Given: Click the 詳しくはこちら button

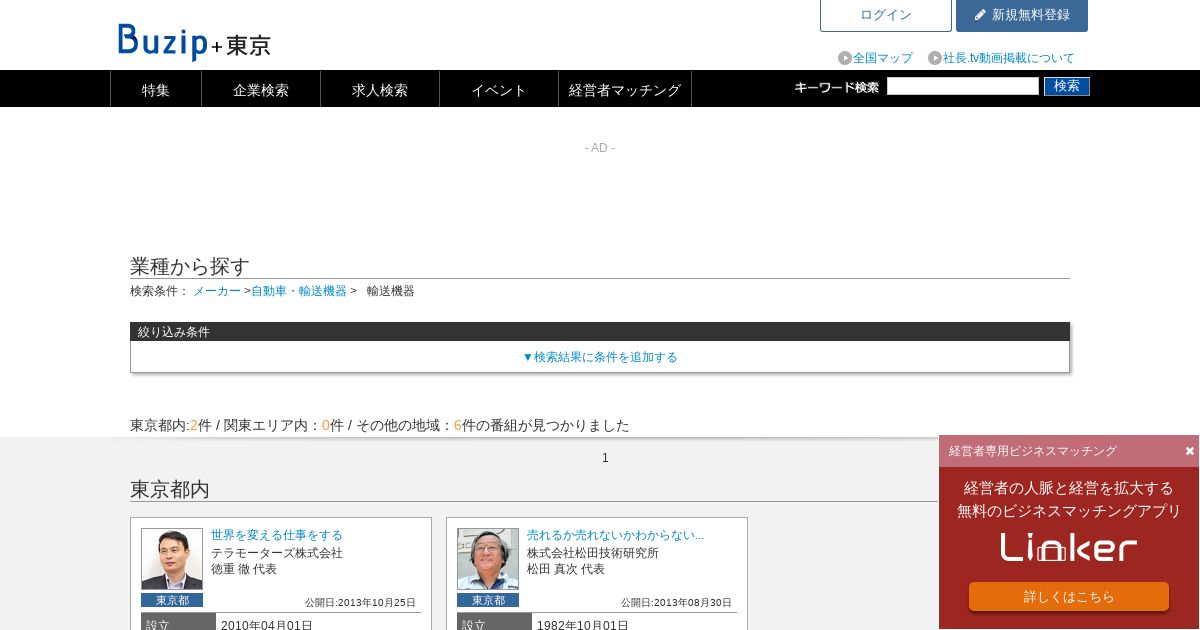Looking at the screenshot, I should coord(1069,596).
